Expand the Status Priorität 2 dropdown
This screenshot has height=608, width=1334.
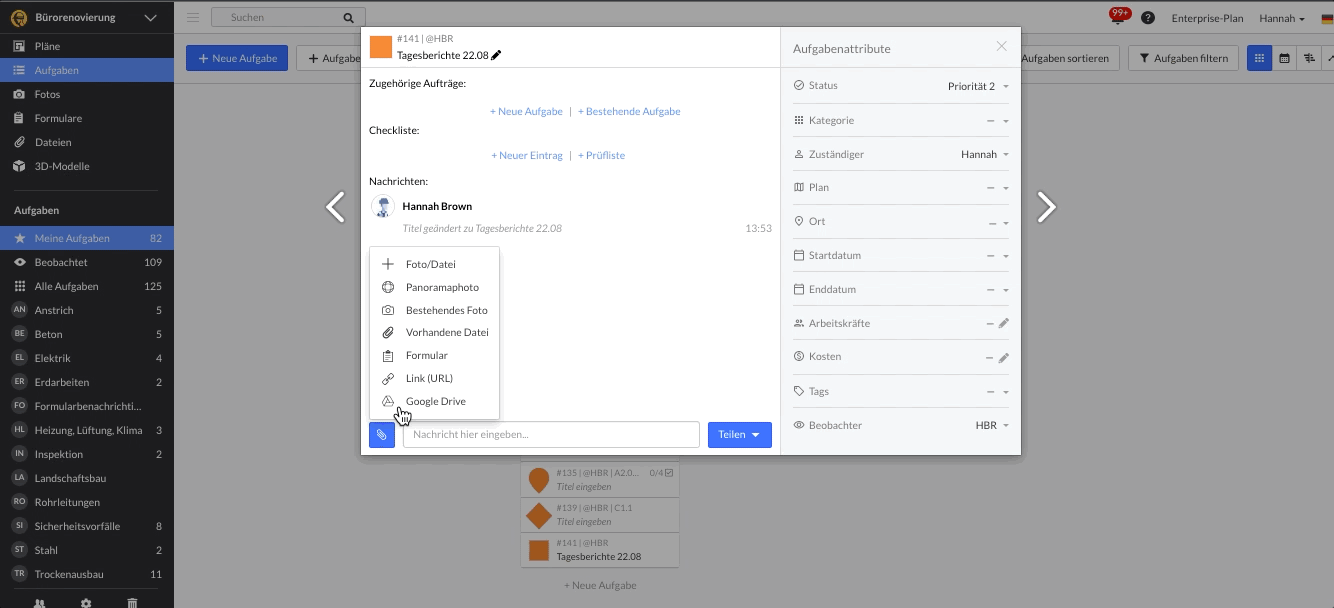(978, 86)
